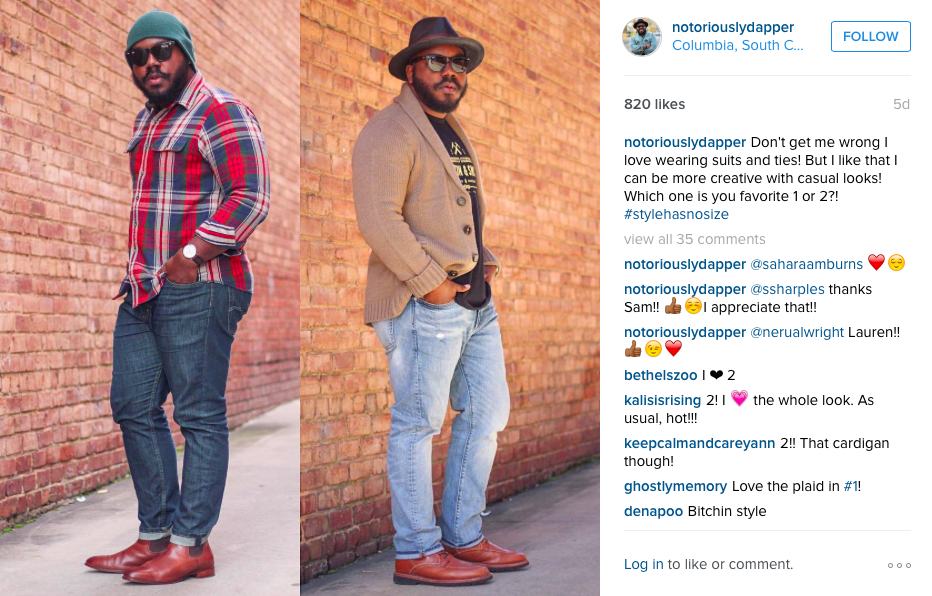Click the FOLLOW button

870,36
